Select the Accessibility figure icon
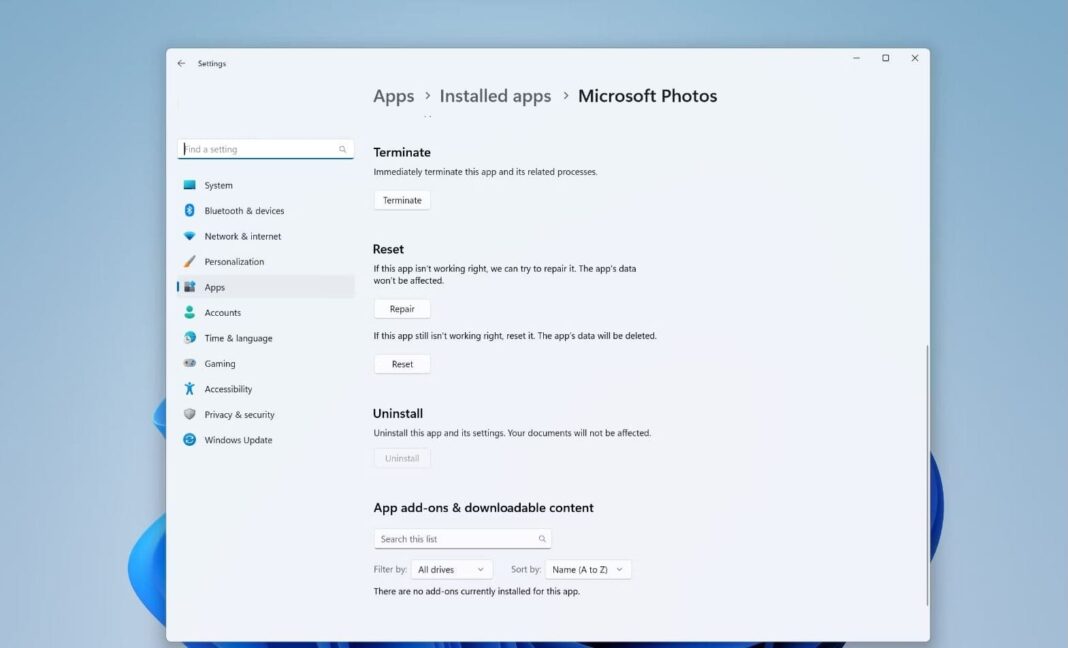The image size is (1068, 648). click(x=190, y=388)
